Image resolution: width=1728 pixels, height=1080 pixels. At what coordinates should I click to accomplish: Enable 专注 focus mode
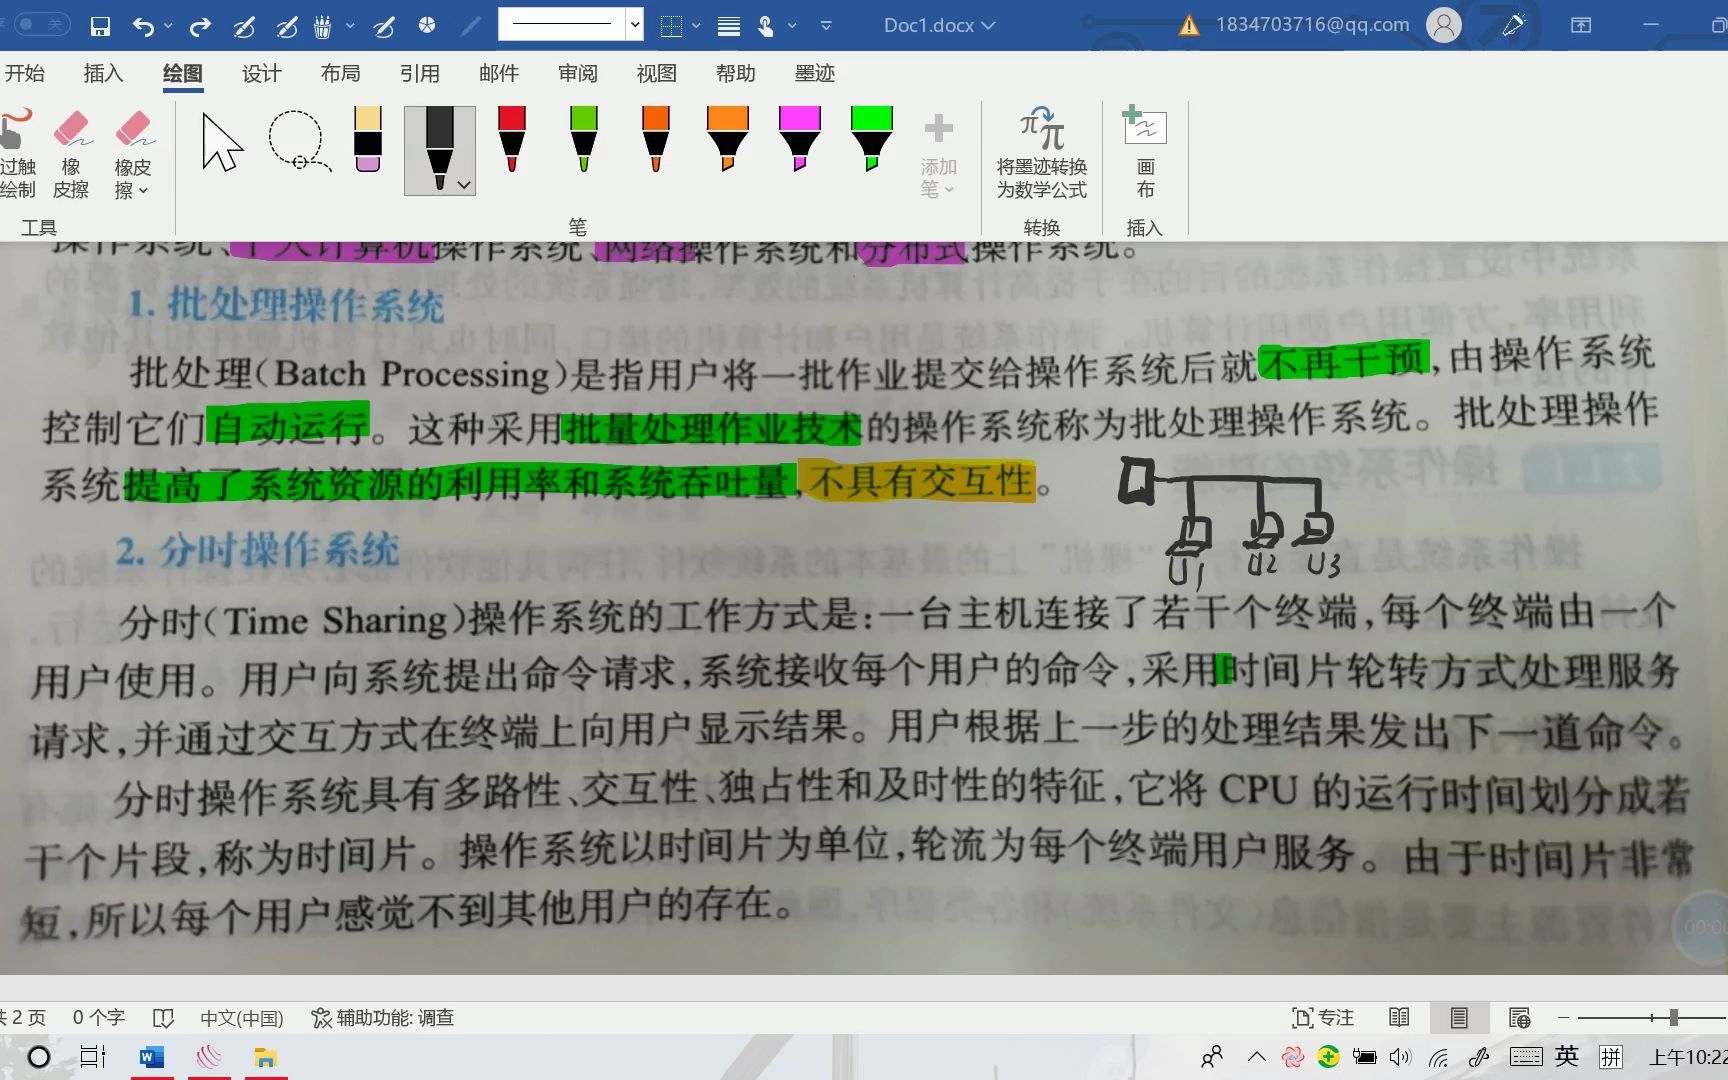pos(1325,1017)
